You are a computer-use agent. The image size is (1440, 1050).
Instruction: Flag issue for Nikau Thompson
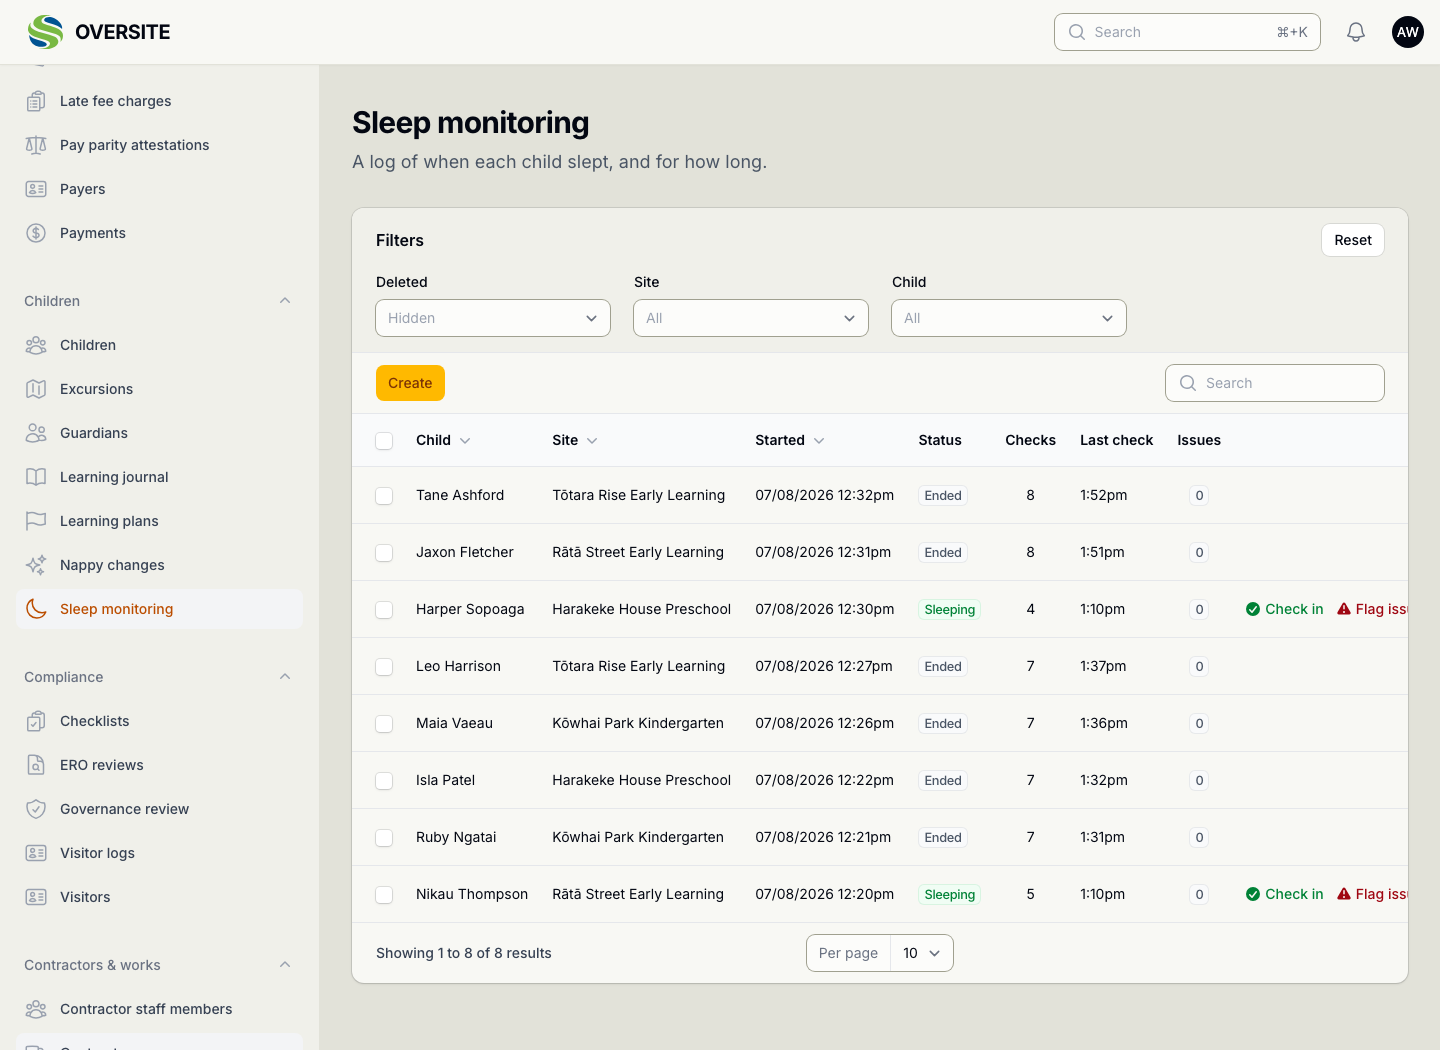click(1372, 894)
